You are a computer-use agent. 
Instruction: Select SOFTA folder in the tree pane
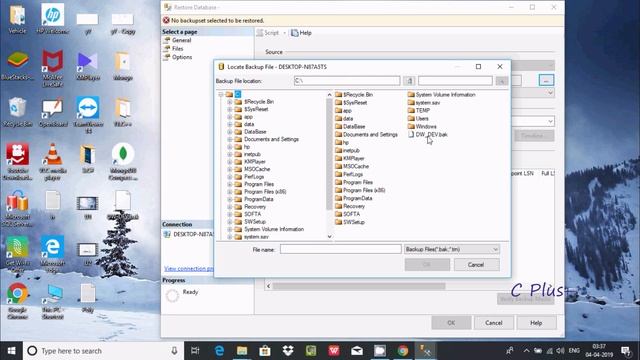point(248,214)
